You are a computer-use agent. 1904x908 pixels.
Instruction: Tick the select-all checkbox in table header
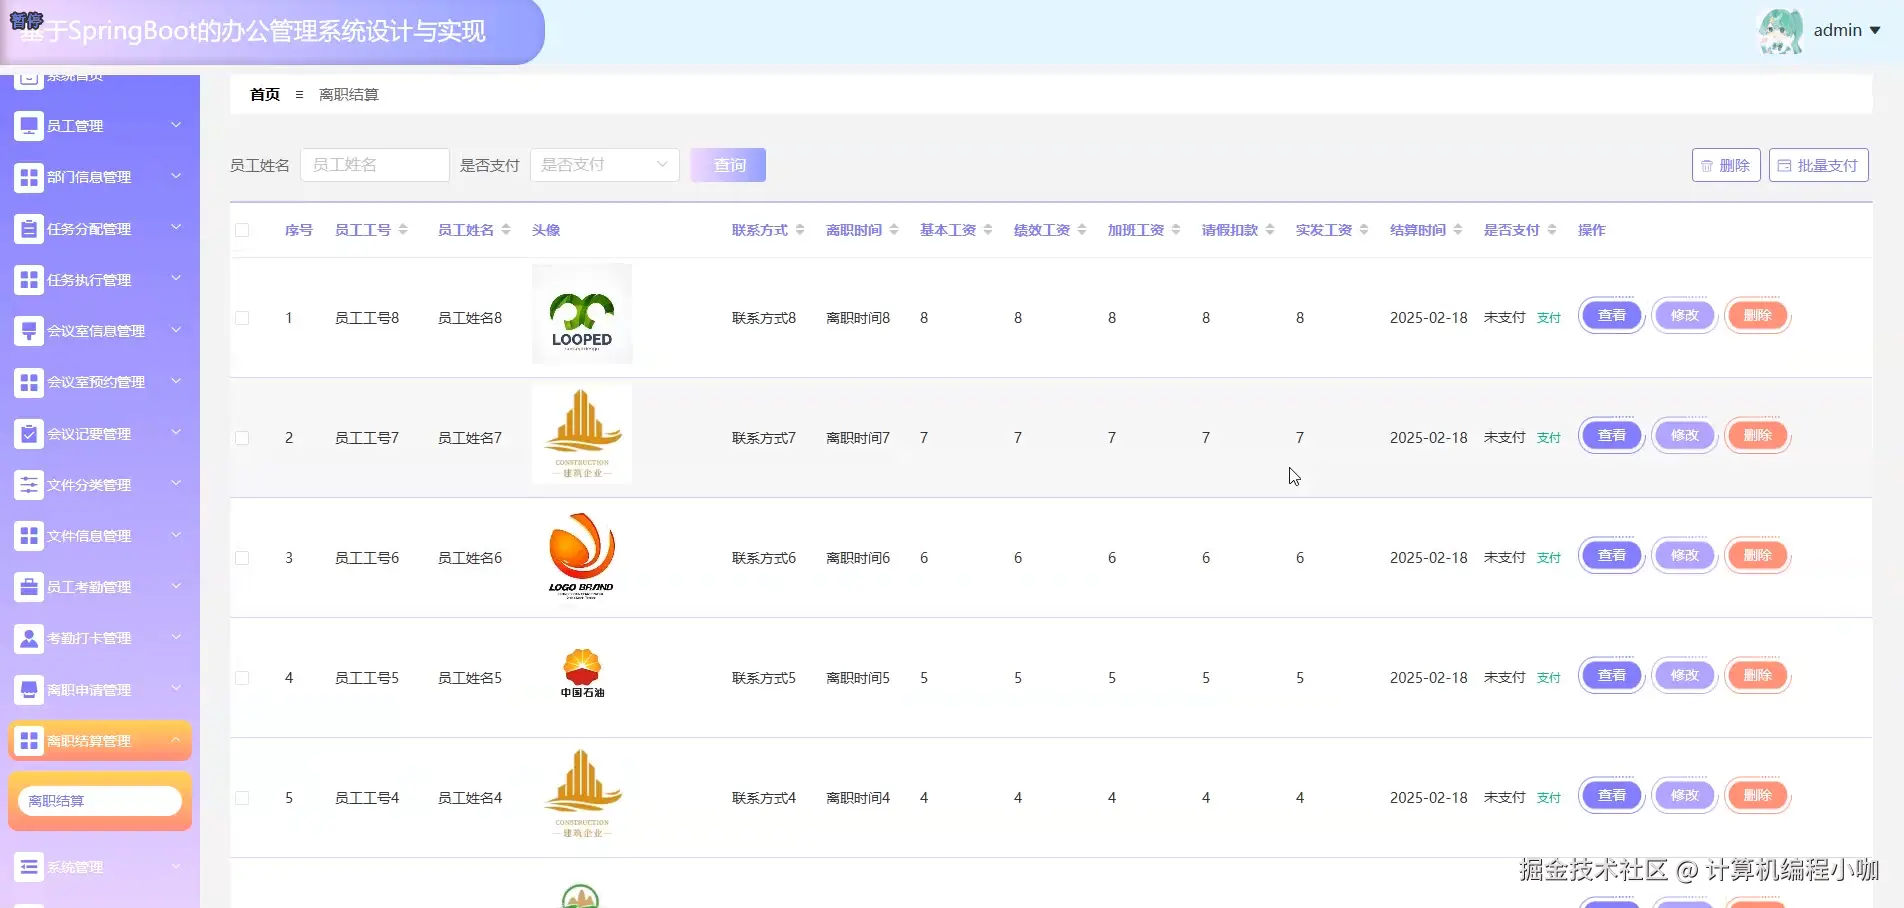[x=242, y=230]
